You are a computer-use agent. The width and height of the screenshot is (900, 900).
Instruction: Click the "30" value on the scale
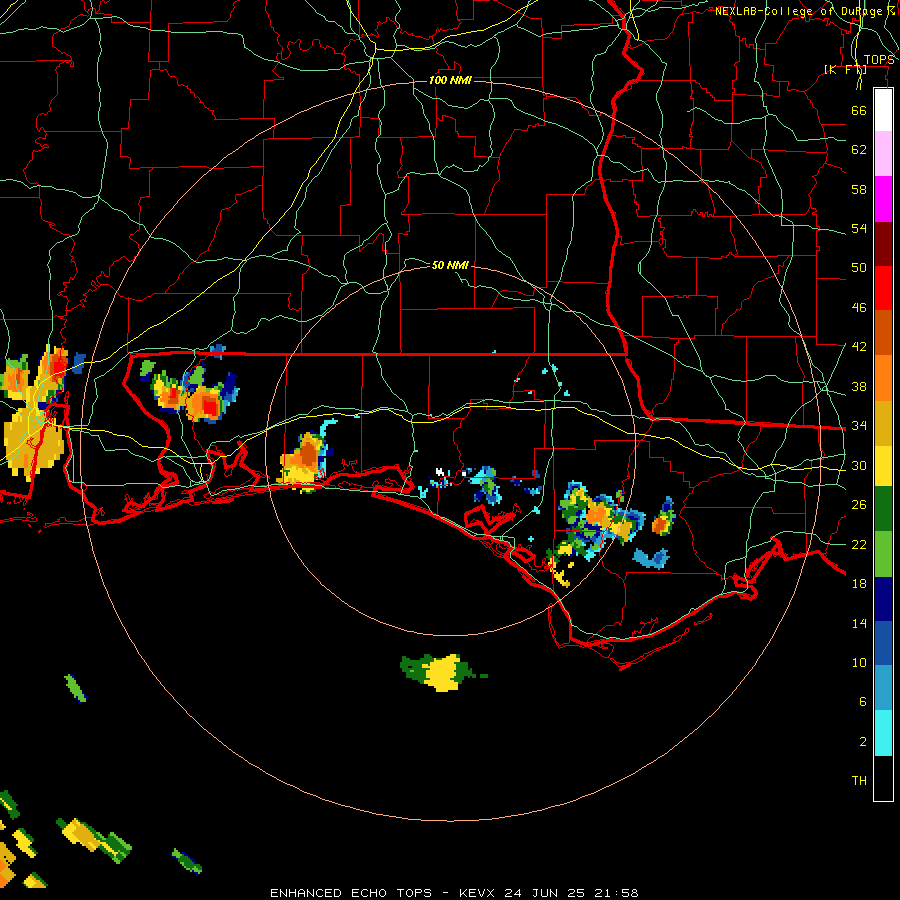coord(859,465)
